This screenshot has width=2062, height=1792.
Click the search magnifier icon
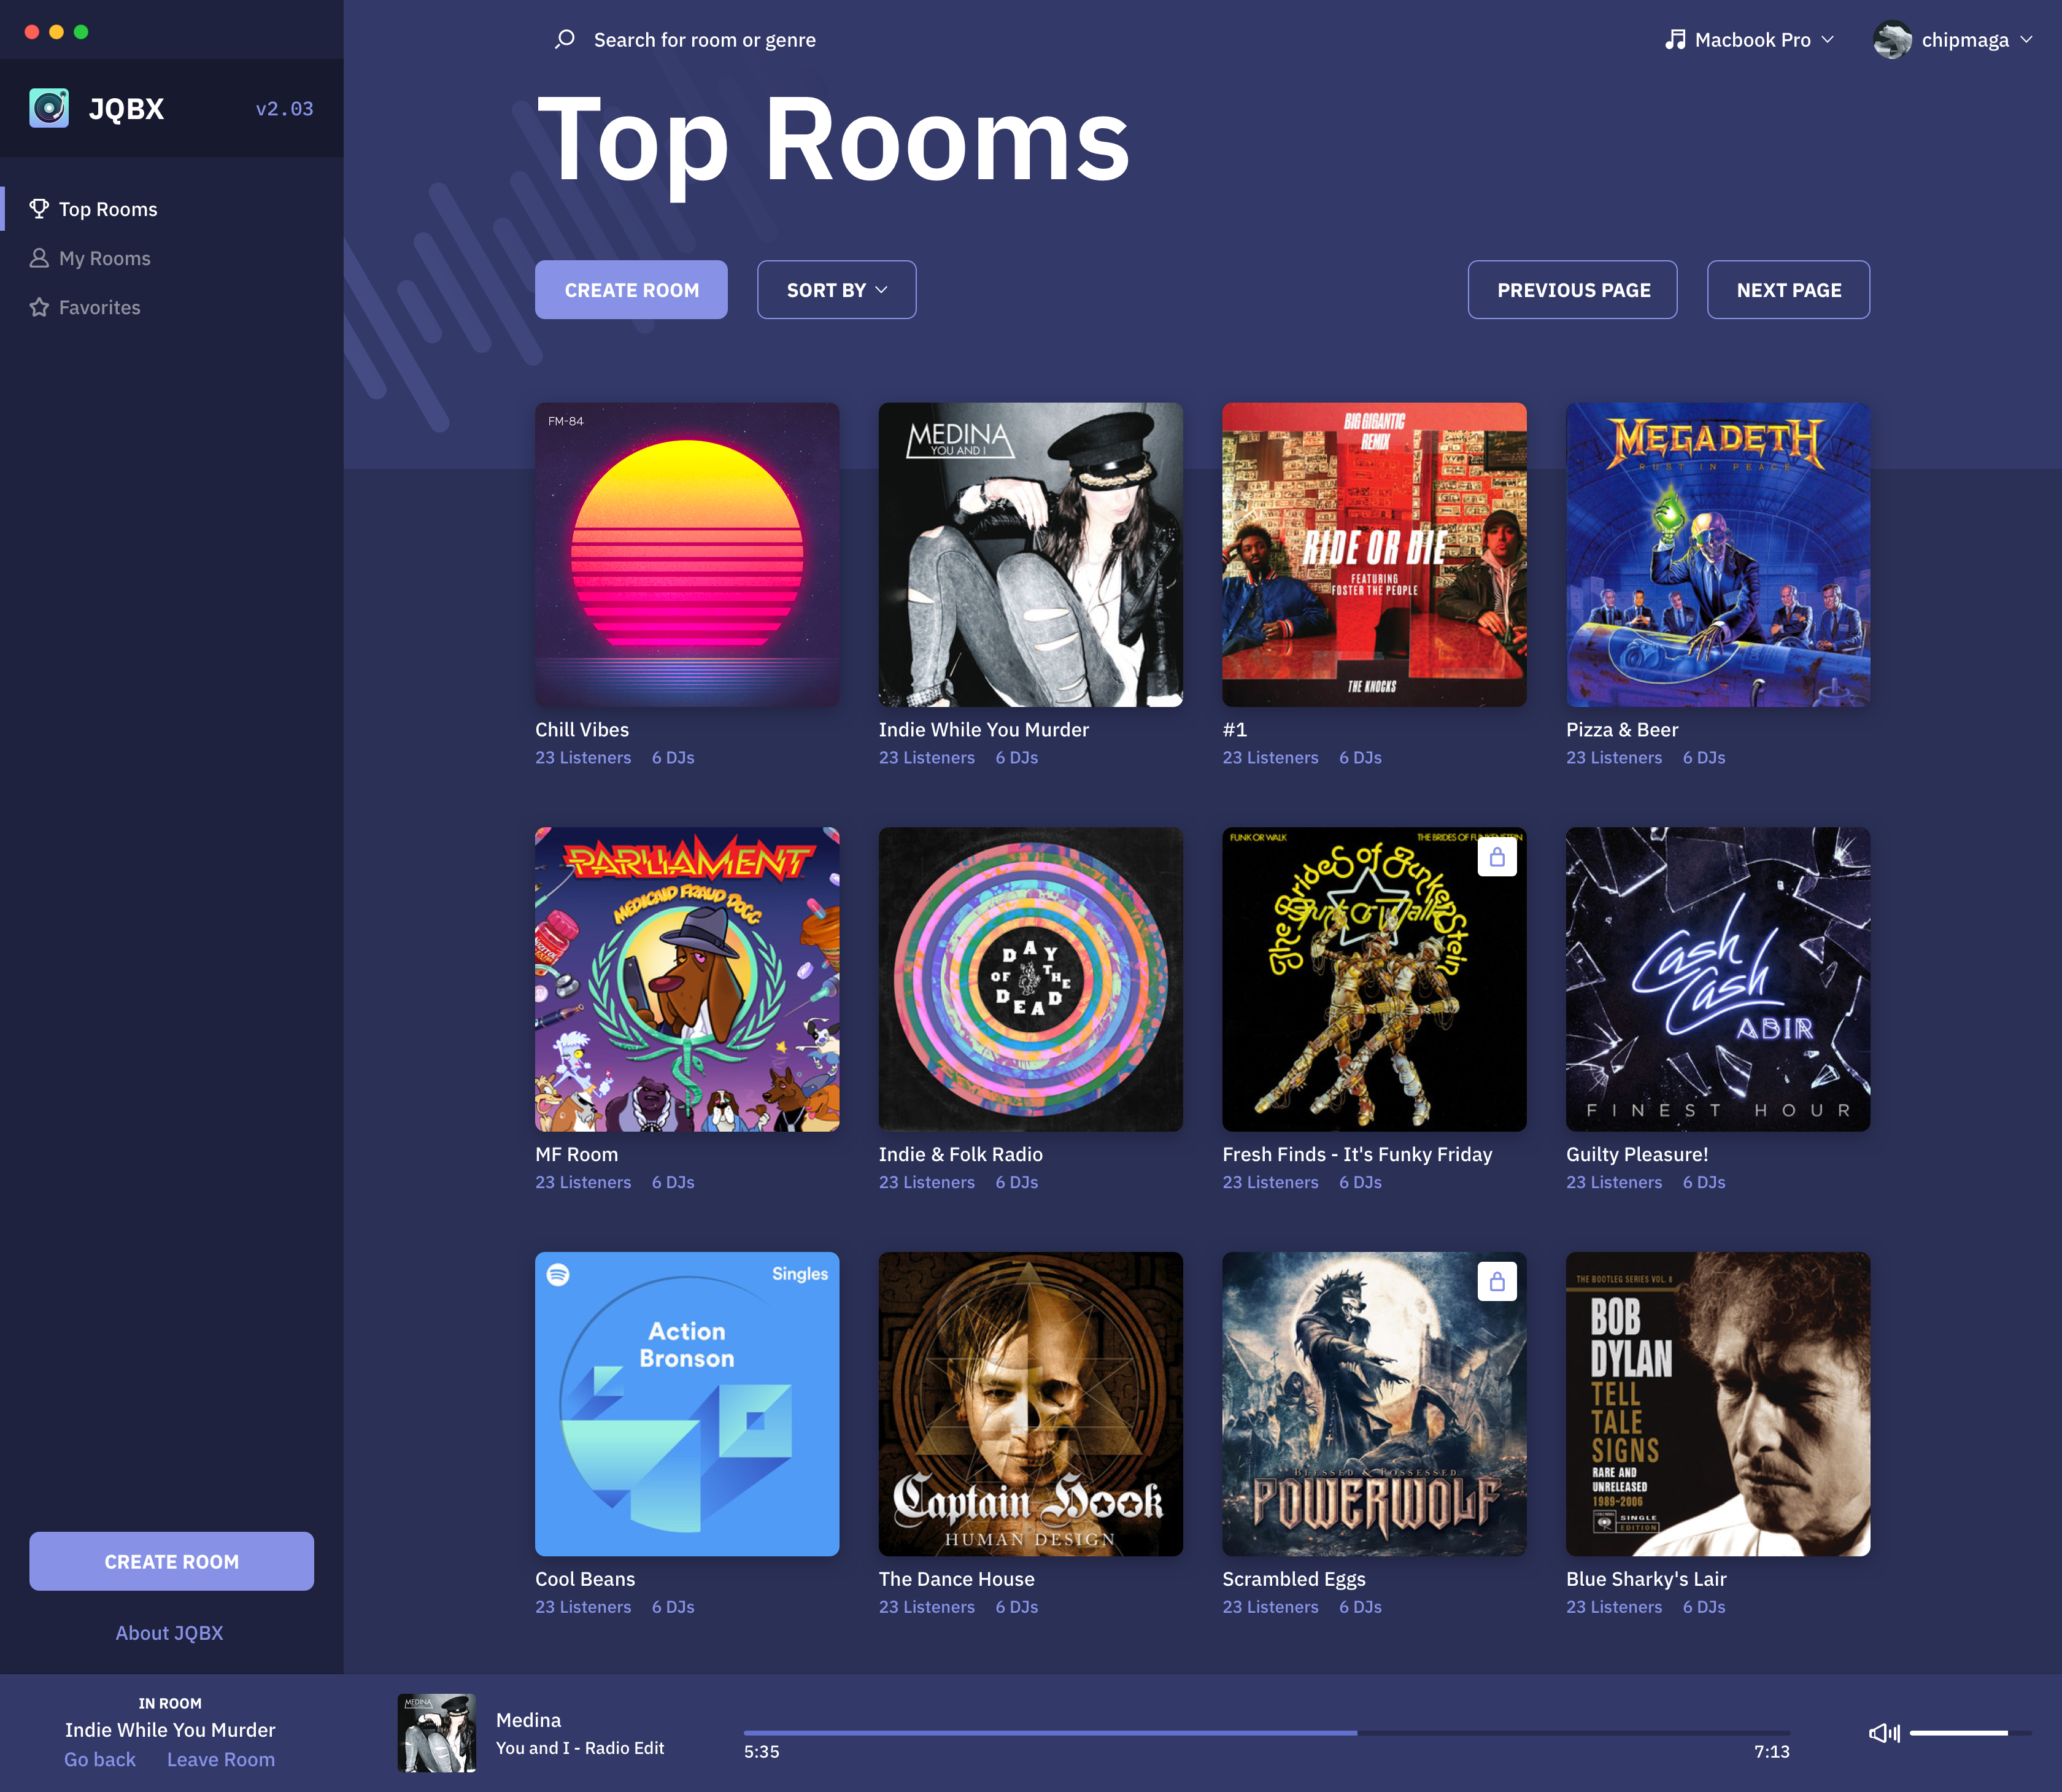click(565, 39)
